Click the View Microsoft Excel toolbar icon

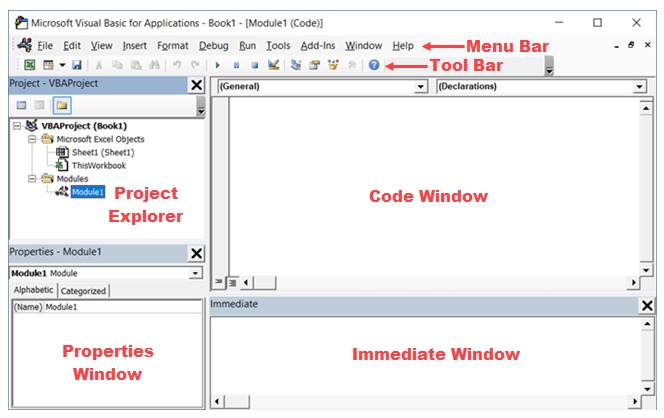click(30, 65)
